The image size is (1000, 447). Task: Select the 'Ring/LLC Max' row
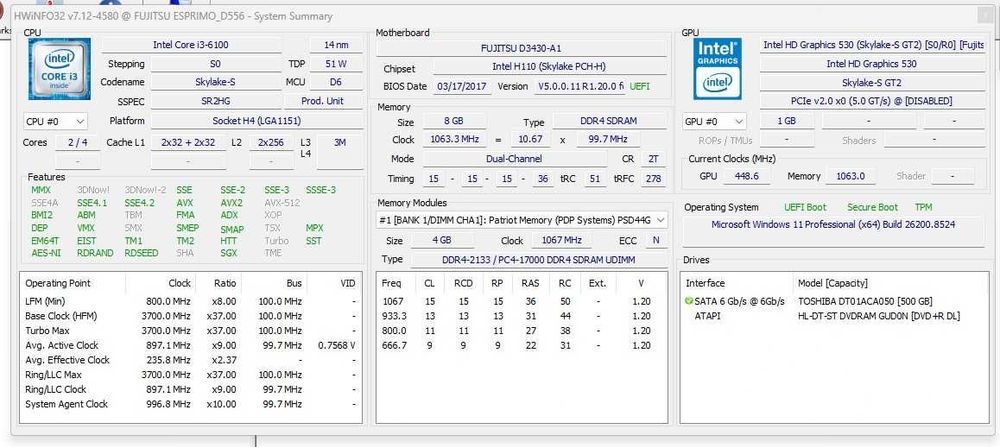click(x=191, y=374)
